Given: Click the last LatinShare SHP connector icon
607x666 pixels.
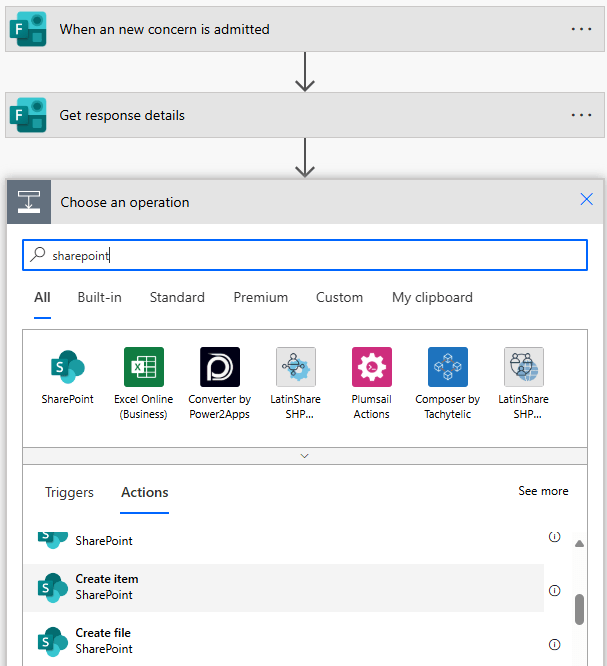Looking at the screenshot, I should 523,367.
